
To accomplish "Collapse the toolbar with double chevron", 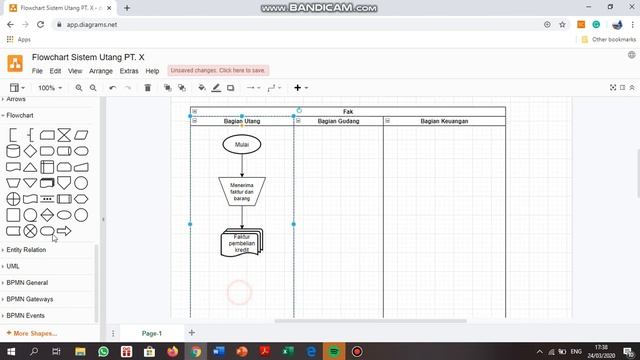I will tap(632, 88).
